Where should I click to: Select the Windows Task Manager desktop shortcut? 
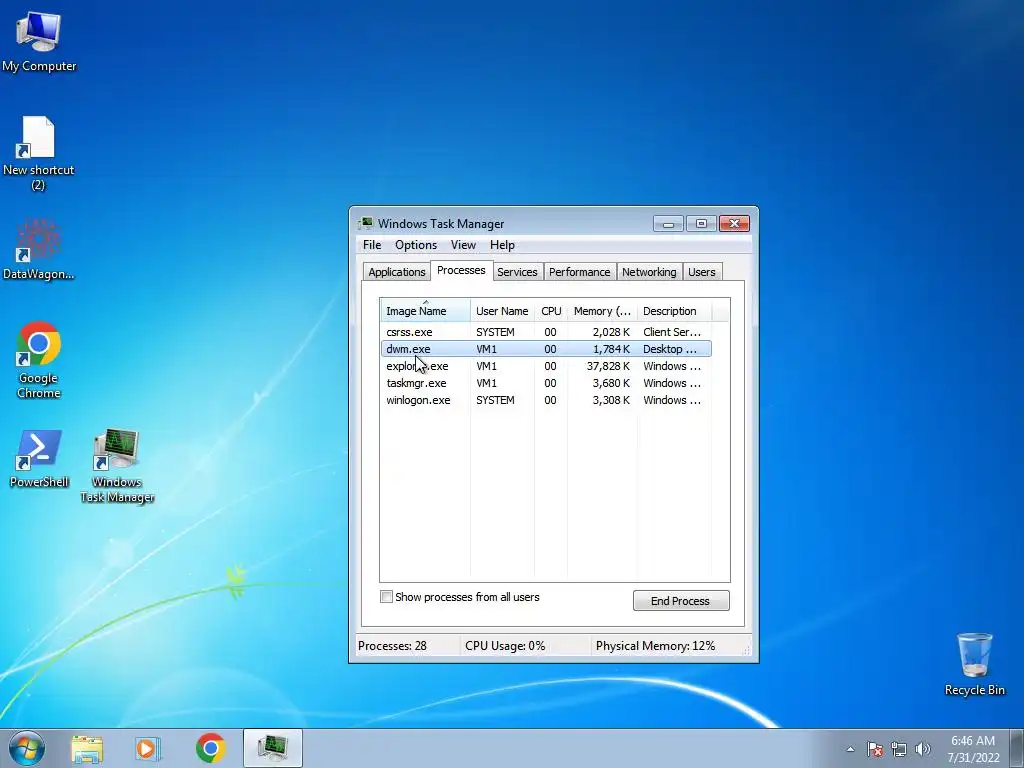pyautogui.click(x=117, y=466)
